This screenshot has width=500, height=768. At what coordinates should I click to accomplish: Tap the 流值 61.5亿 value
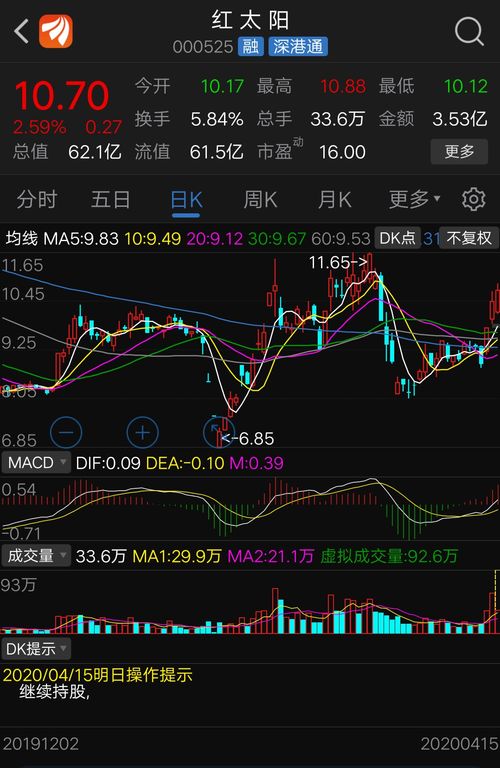click(216, 152)
